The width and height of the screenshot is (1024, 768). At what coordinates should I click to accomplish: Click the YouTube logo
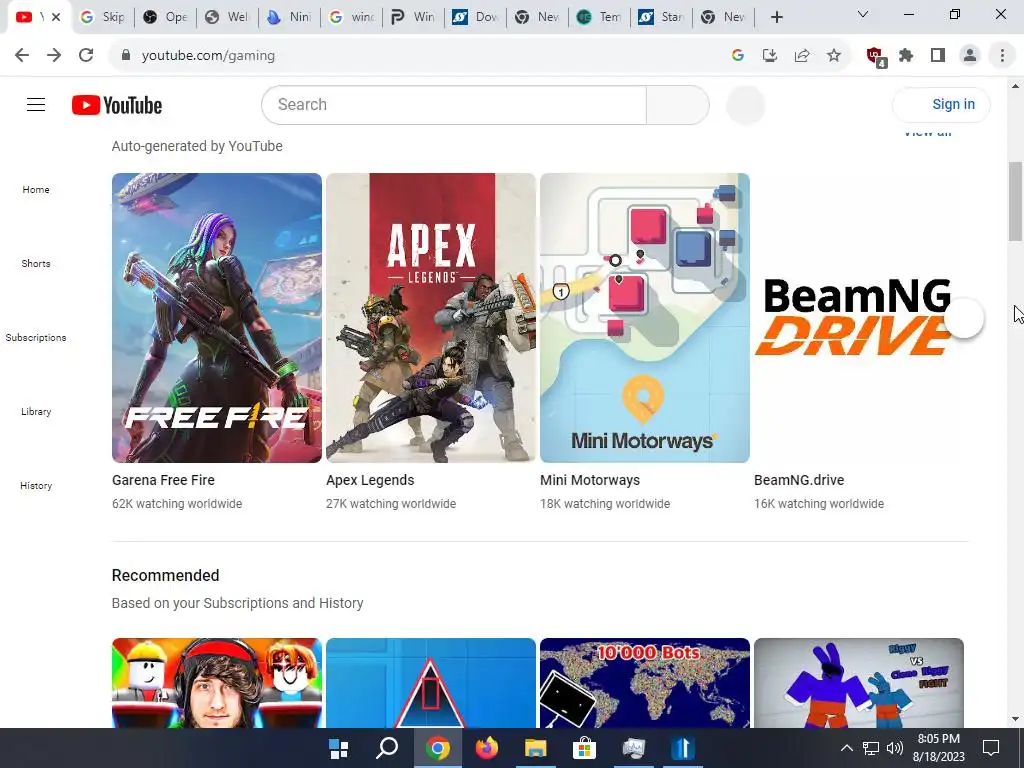tap(117, 105)
